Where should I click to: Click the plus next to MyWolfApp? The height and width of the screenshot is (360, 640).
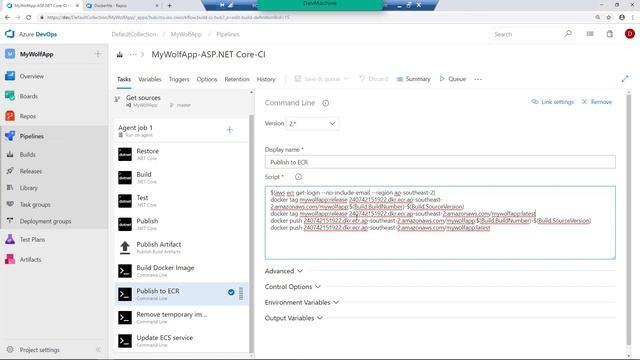pos(98,54)
